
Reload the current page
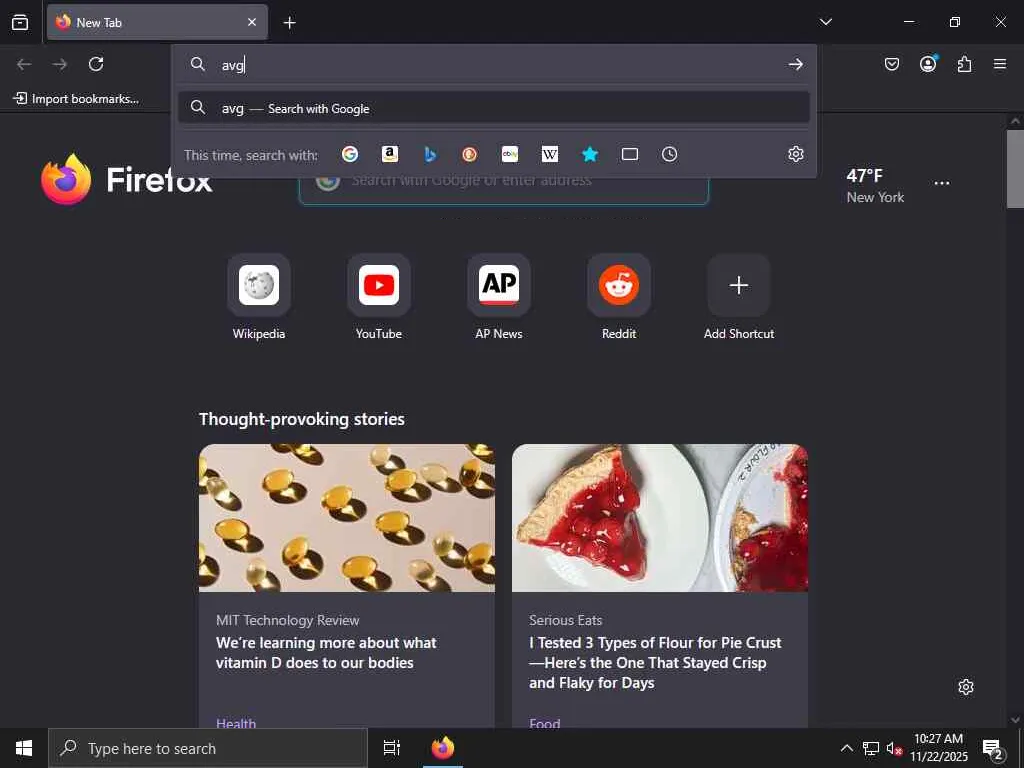coord(96,64)
